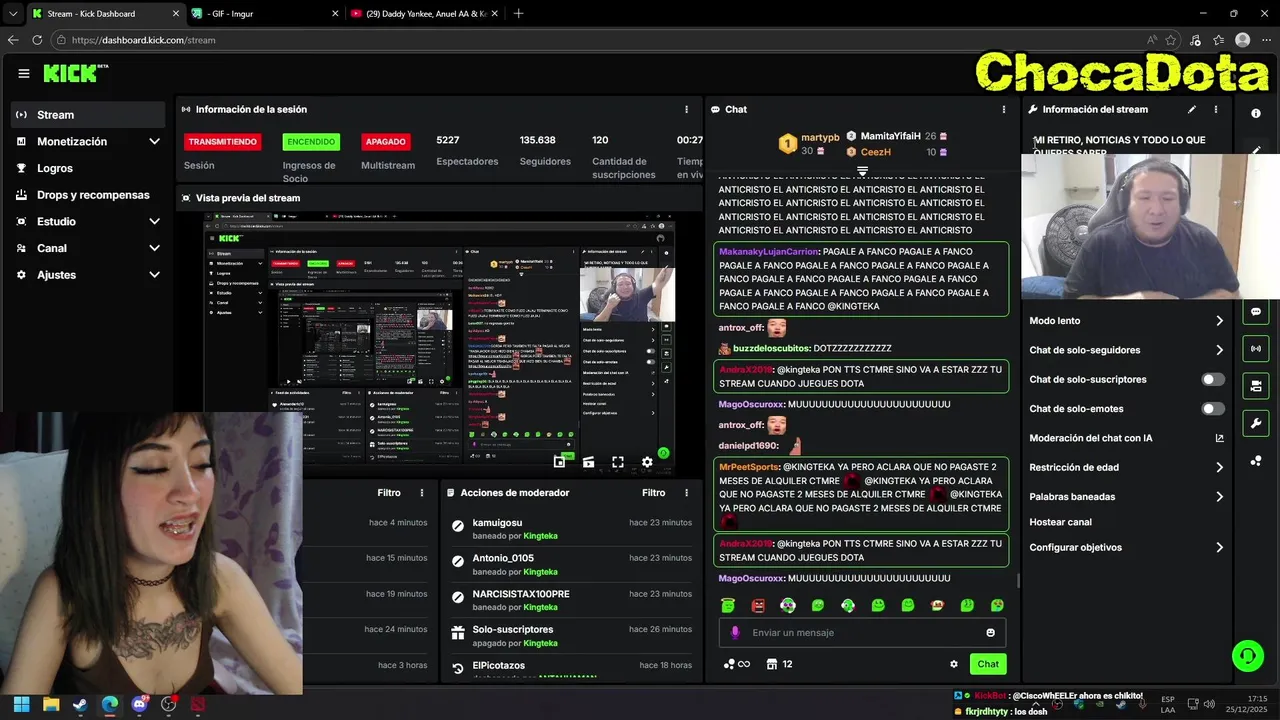Open the three-dot menu of the Chat panel
The image size is (1280, 720).
pyautogui.click(x=1004, y=109)
